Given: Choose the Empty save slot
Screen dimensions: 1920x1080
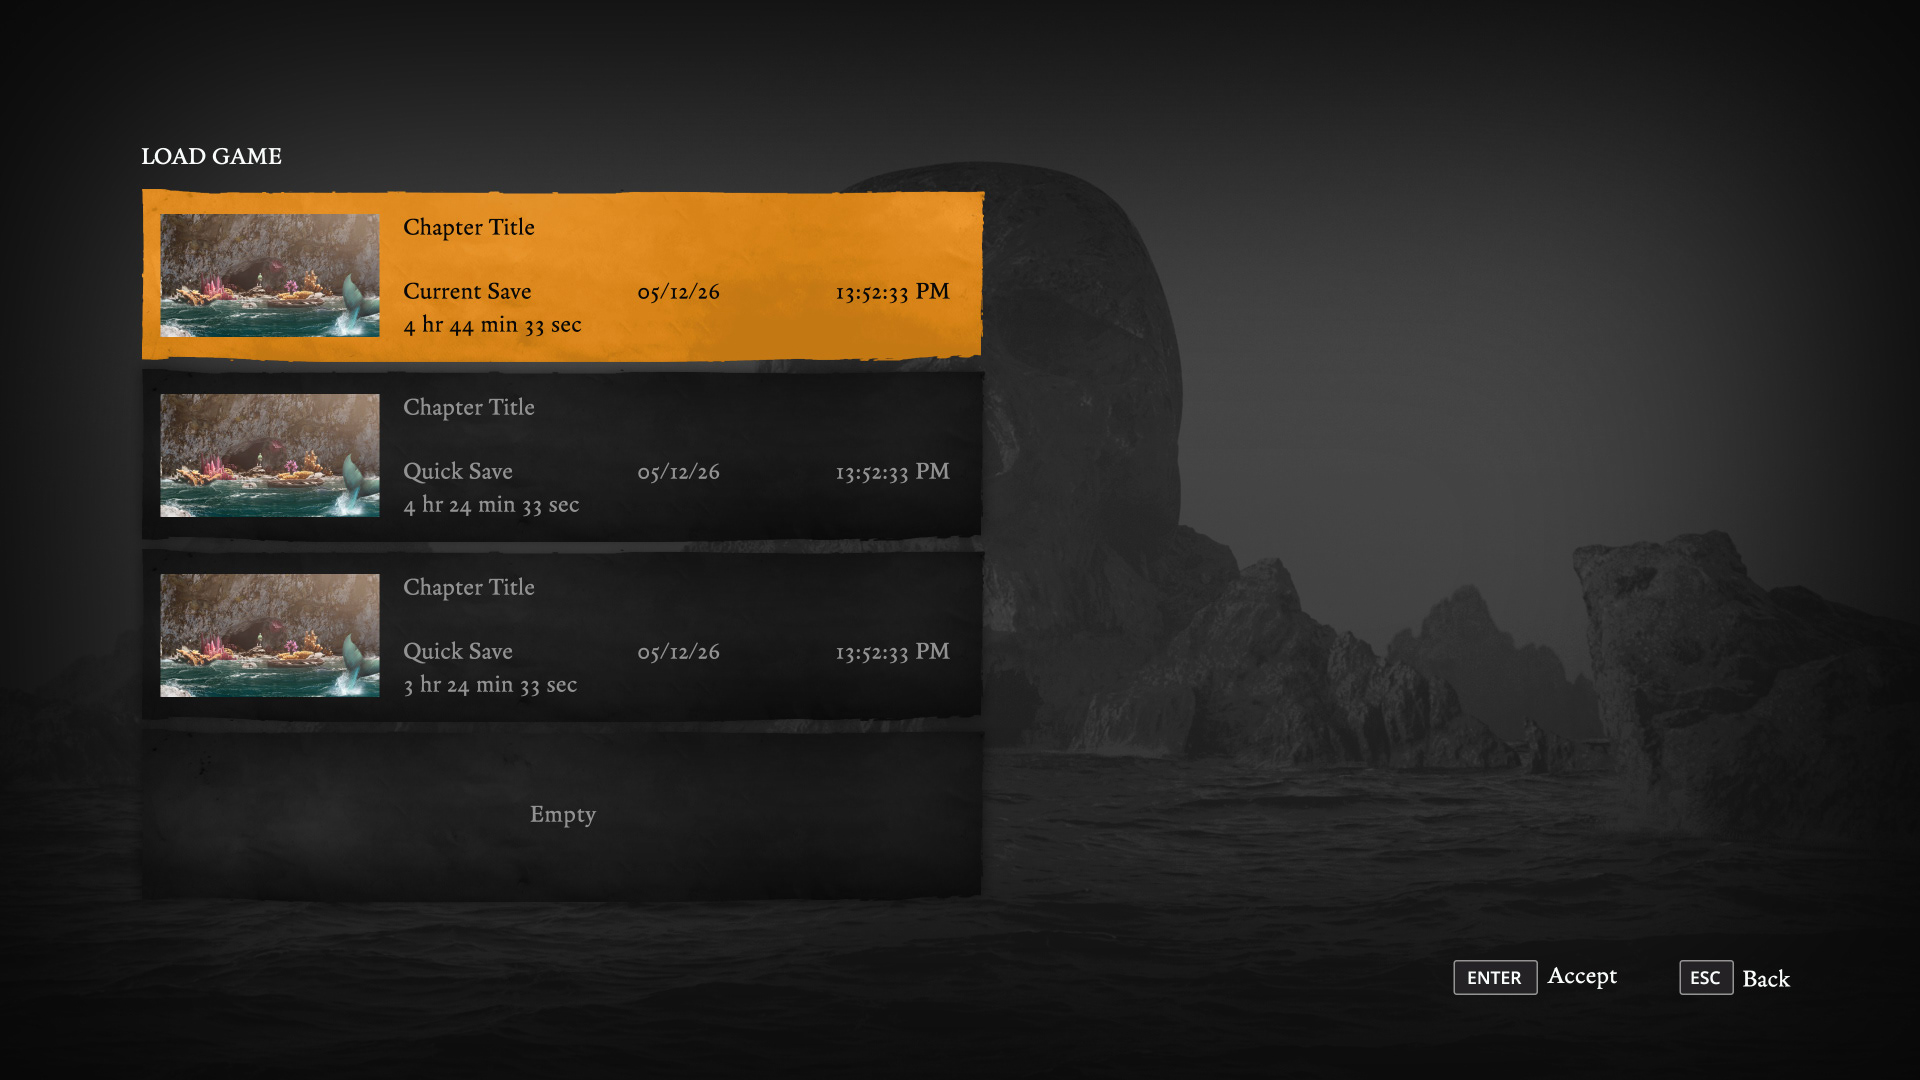Looking at the screenshot, I should tap(562, 814).
